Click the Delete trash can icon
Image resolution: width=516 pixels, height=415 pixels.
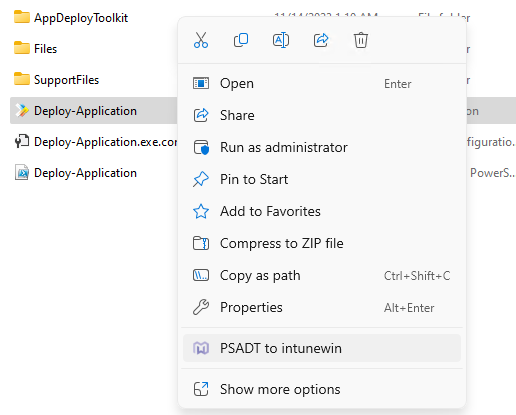(361, 40)
